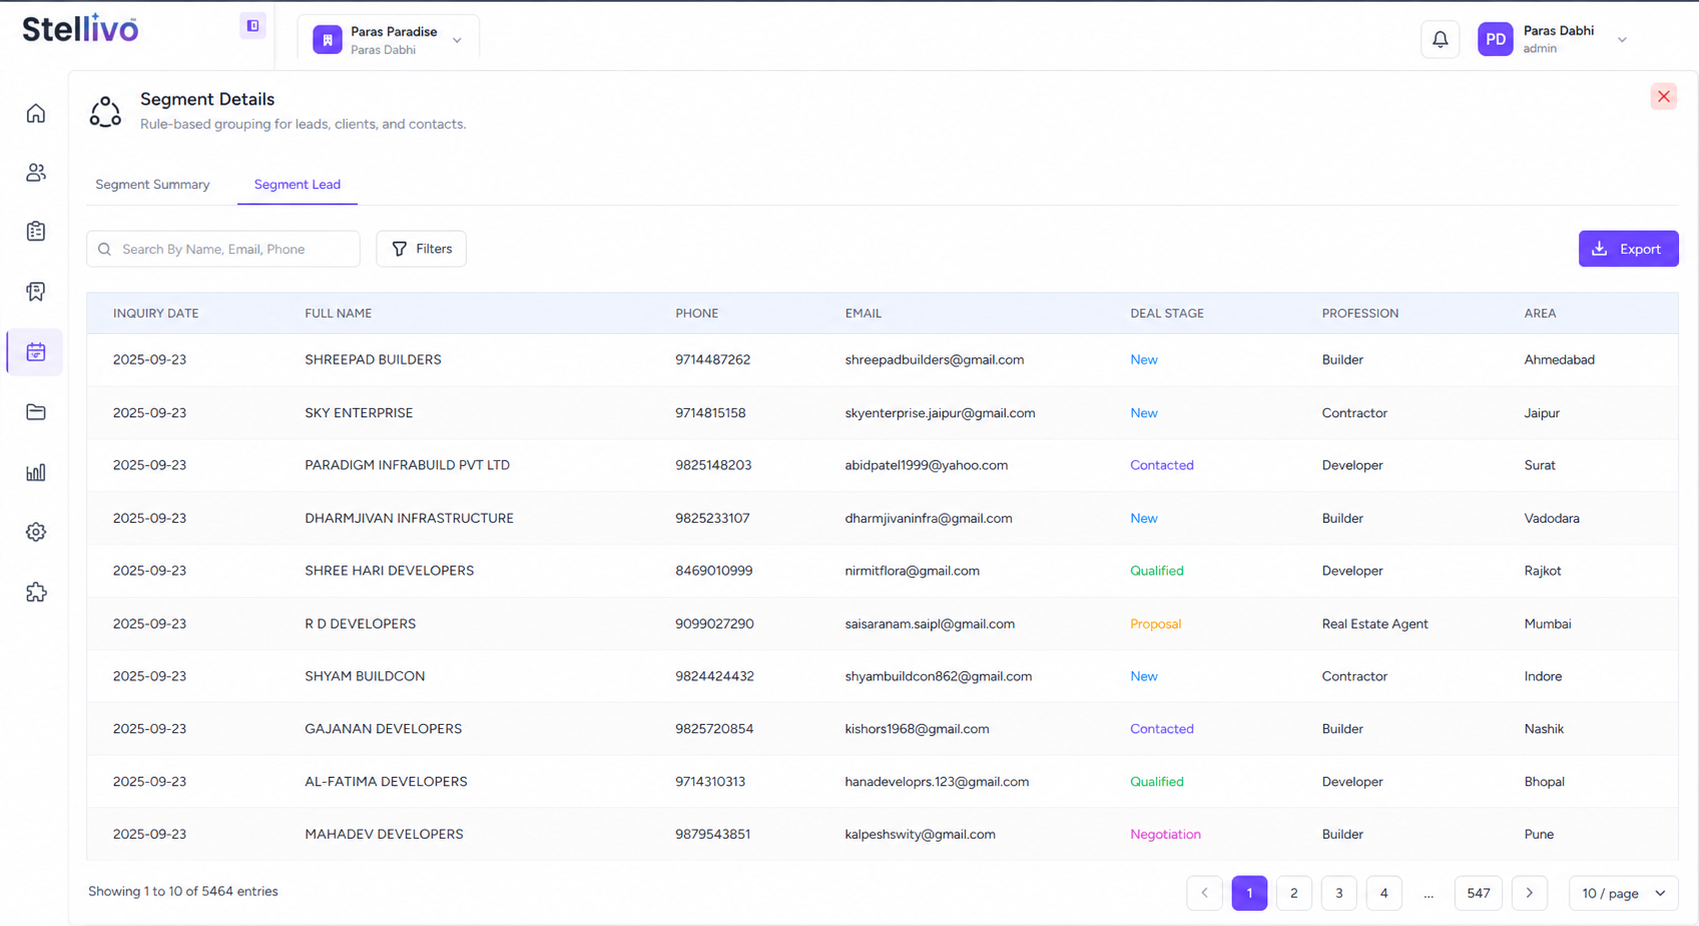Viewport: 1699px width, 926px height.
Task: Click email skyenterprise.jaipur@gmail.com
Action: click(x=940, y=413)
